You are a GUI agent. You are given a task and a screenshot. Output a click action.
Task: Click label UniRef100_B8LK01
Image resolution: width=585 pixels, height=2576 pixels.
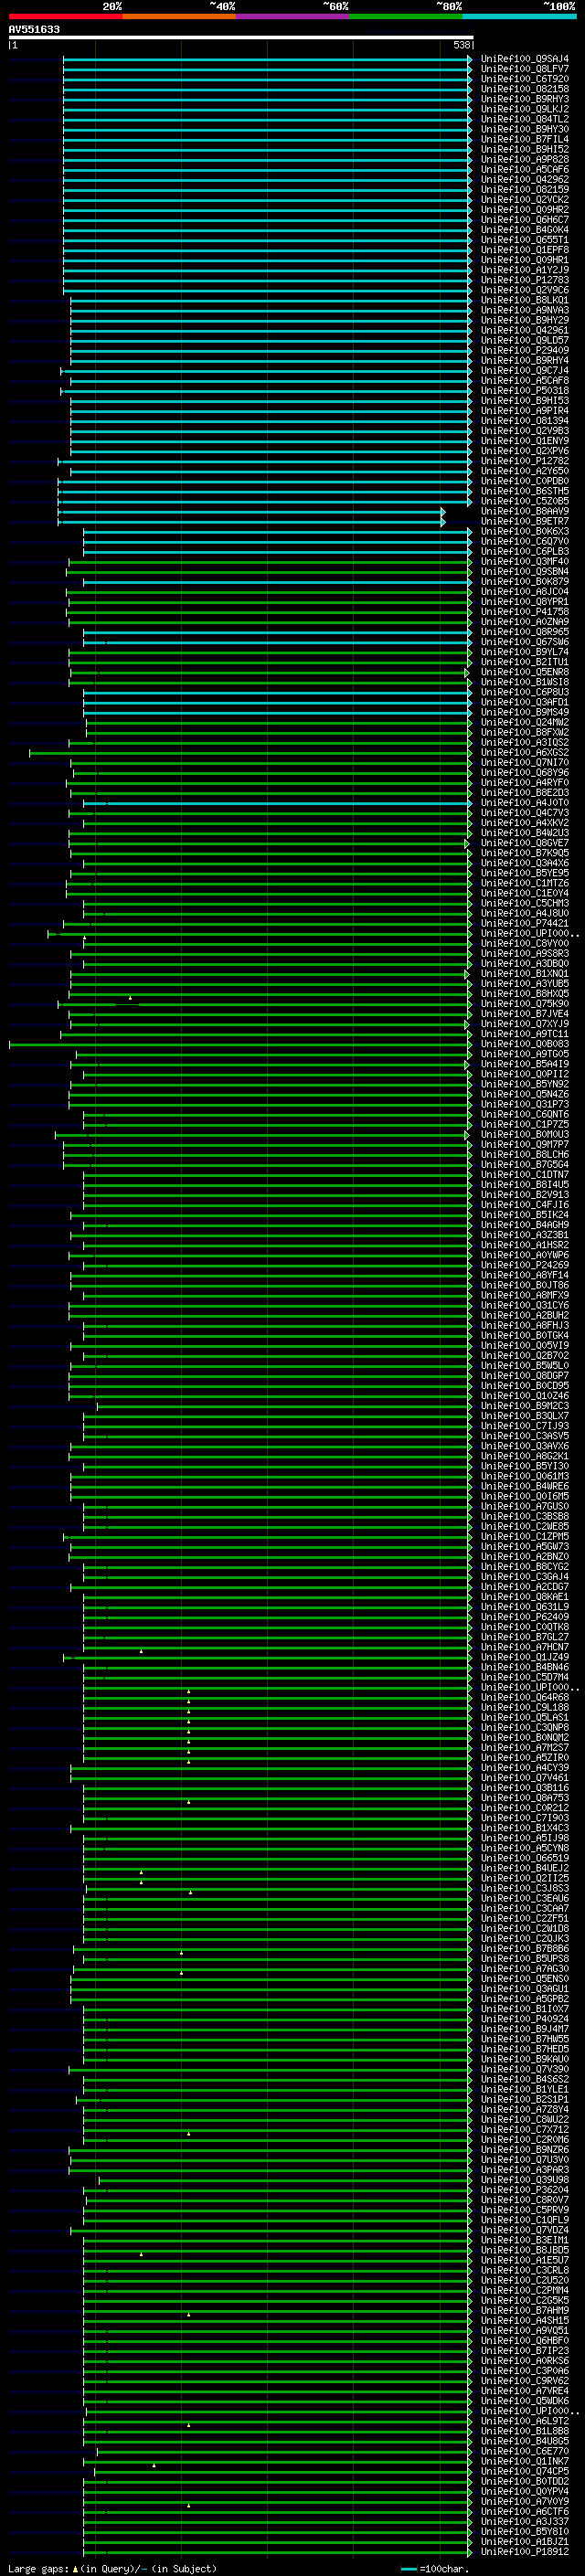(524, 300)
